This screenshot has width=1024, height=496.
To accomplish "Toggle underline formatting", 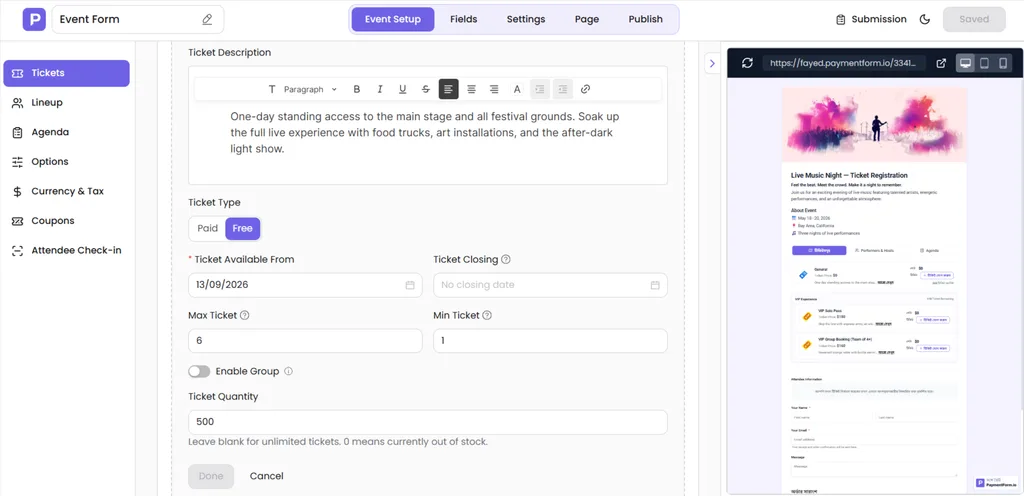I will pyautogui.click(x=402, y=89).
